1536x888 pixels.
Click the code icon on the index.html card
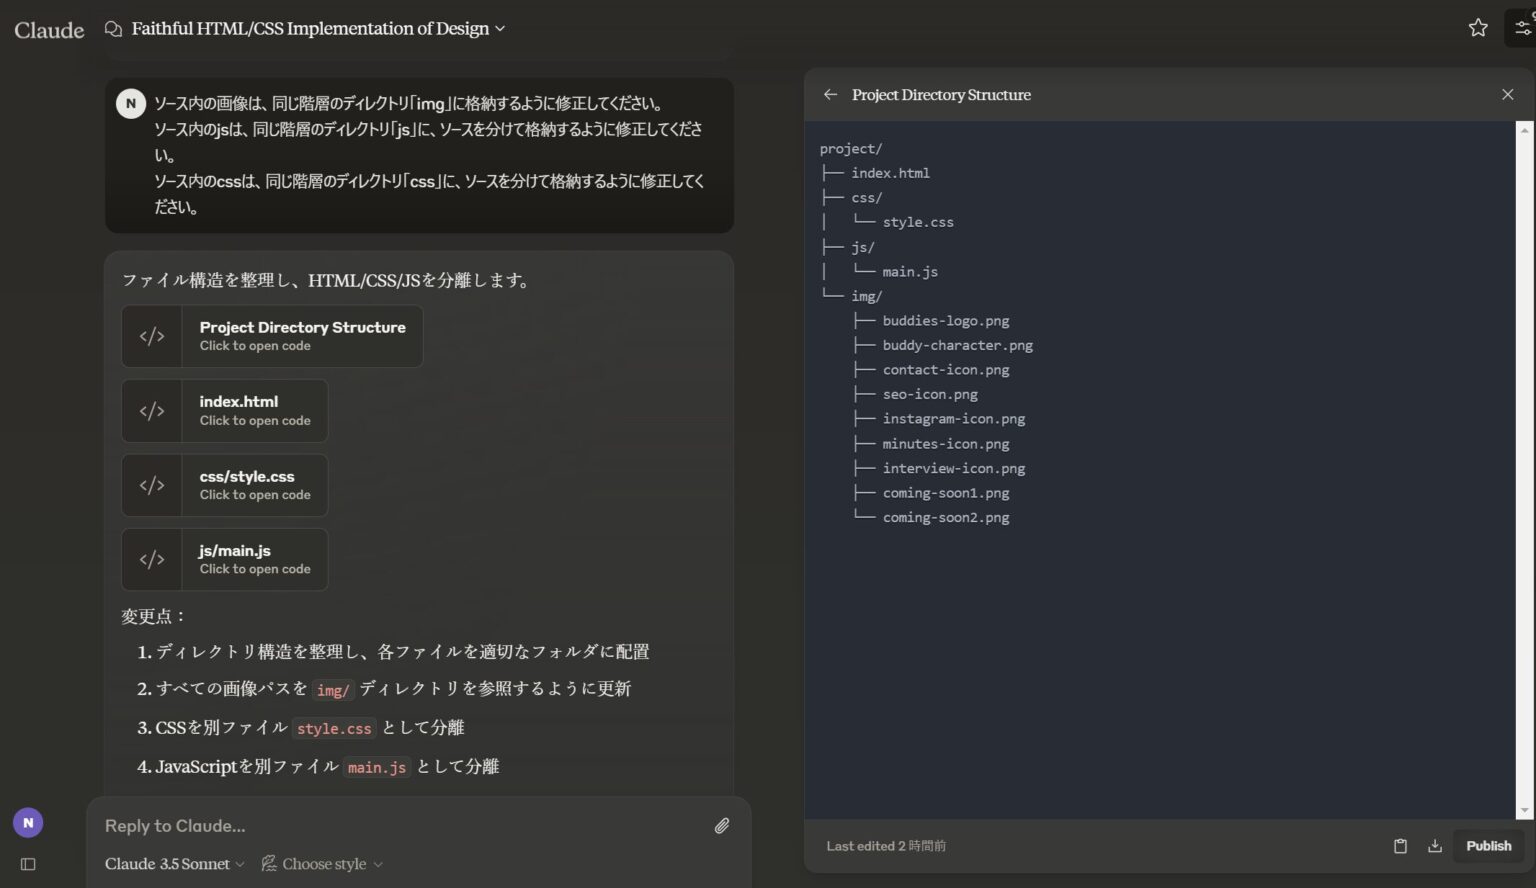pos(152,410)
